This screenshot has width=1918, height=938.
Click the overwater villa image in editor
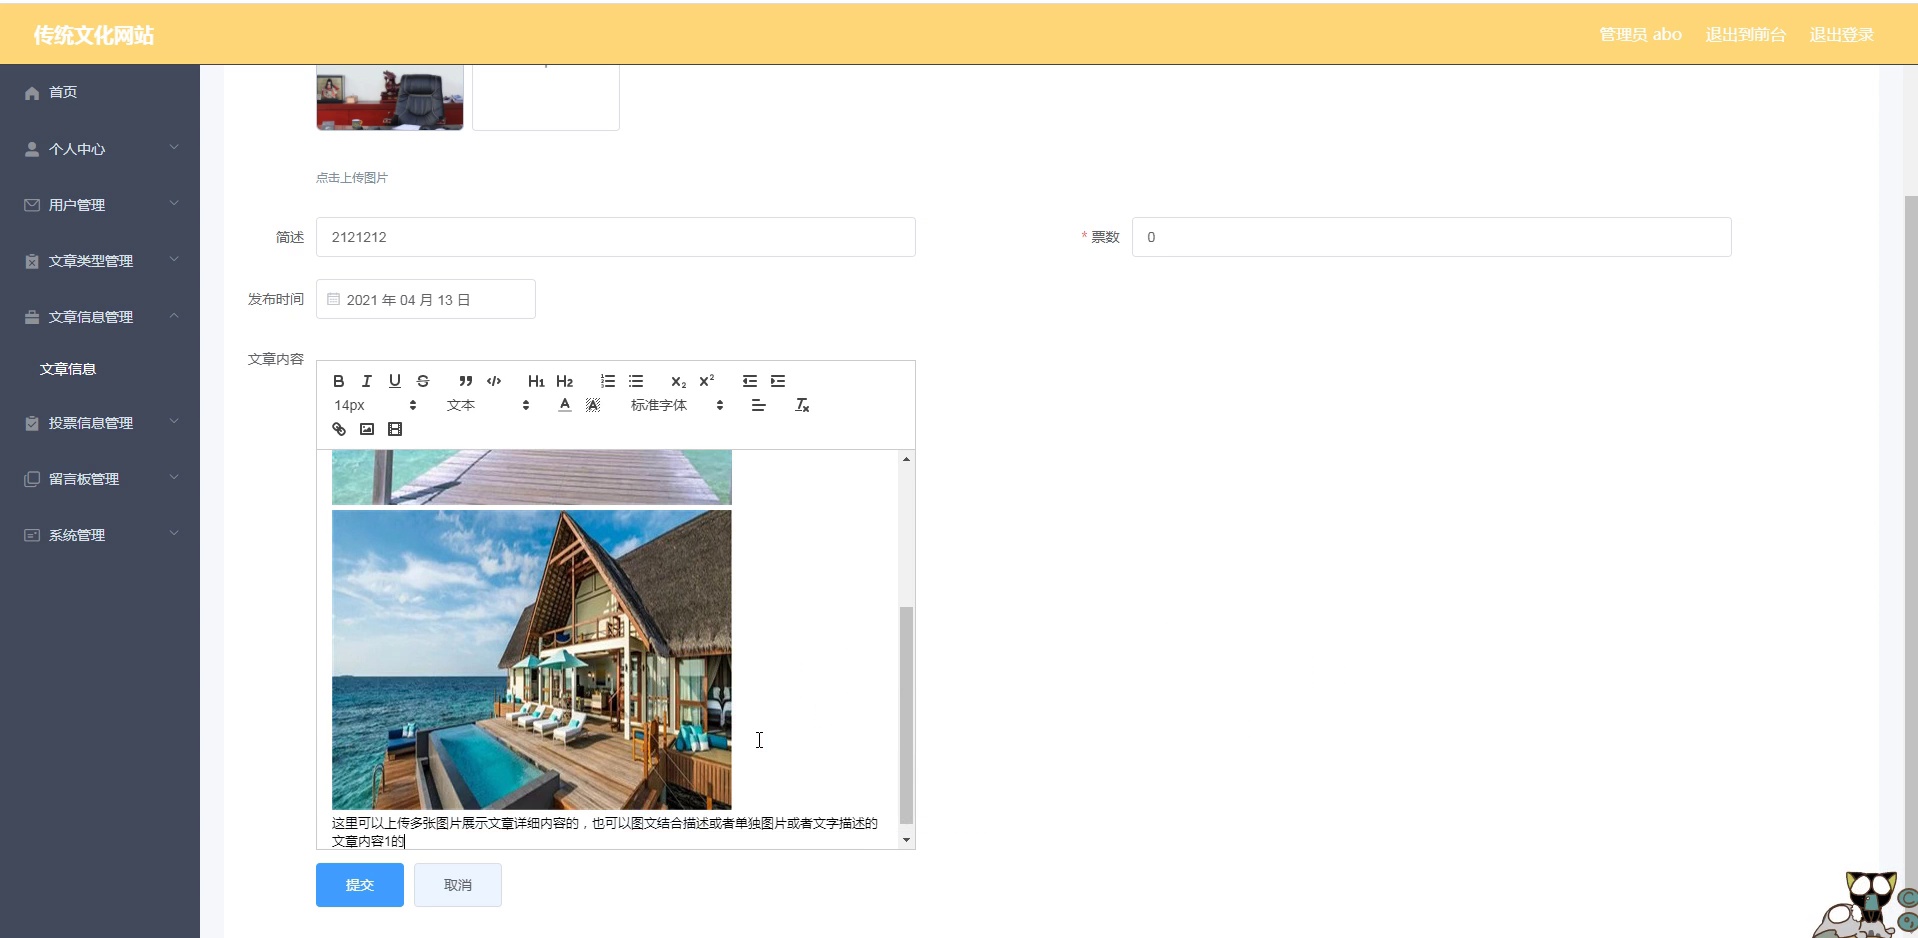click(532, 660)
